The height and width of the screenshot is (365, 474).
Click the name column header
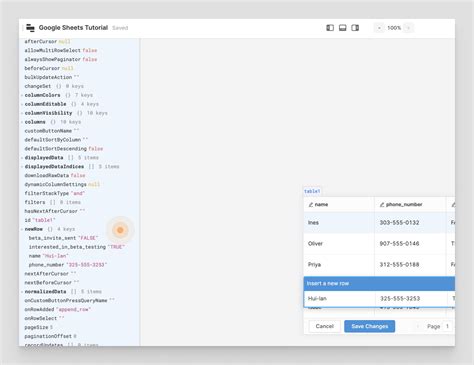tap(339, 205)
